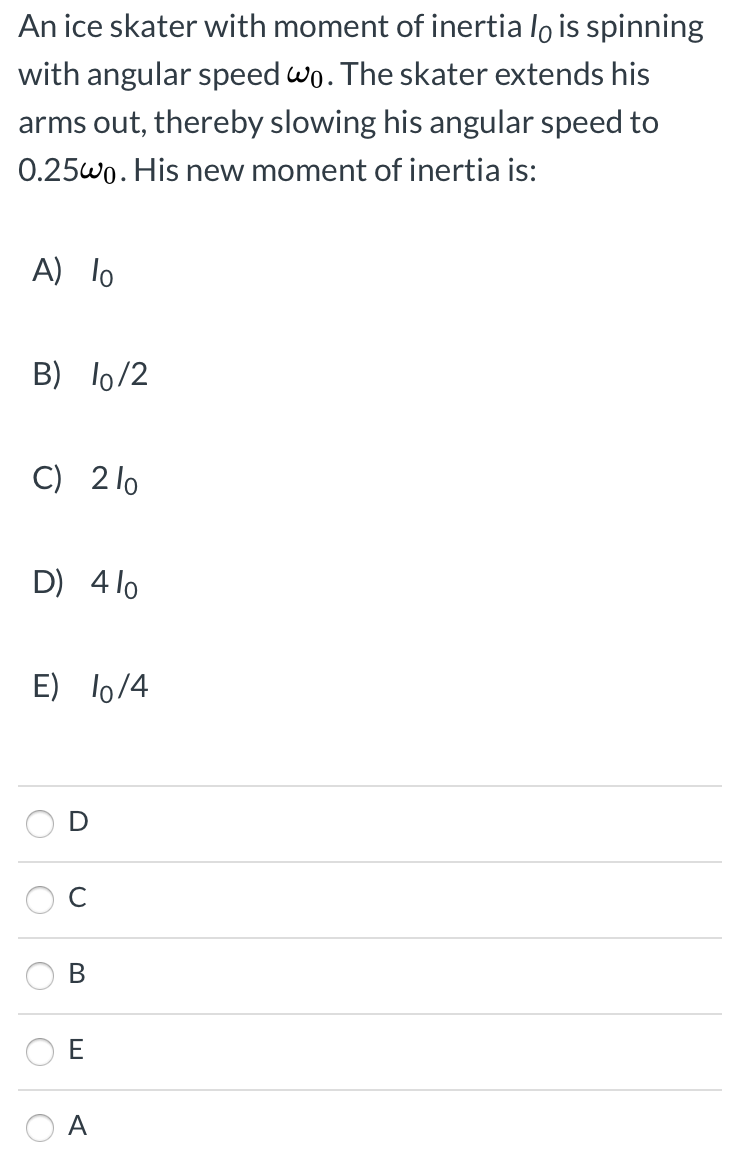The image size is (742, 1166).
Task: Click the letter C label beside its radio
Action: click(x=78, y=900)
